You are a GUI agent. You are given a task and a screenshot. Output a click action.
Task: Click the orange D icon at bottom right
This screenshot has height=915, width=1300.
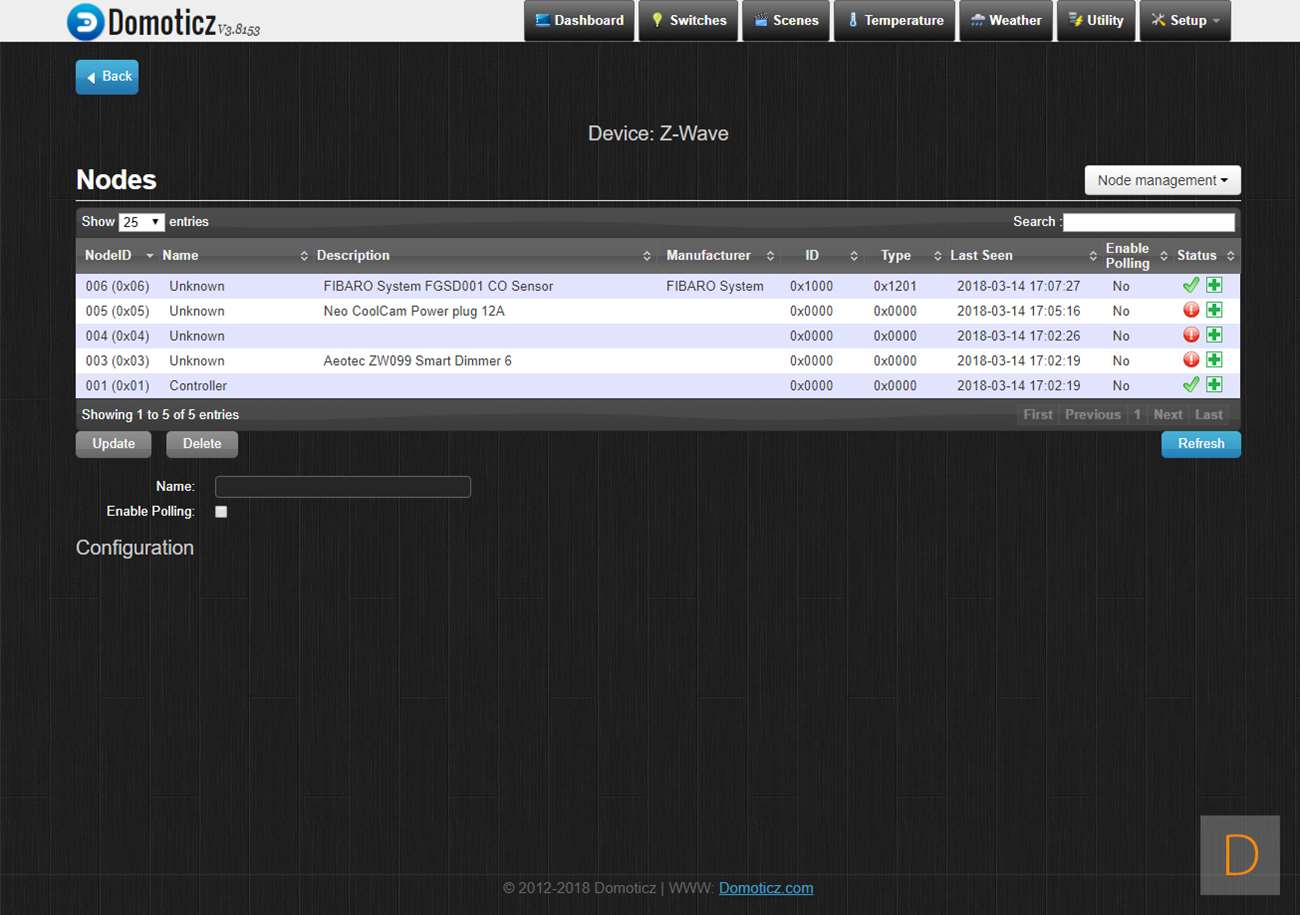click(1240, 856)
